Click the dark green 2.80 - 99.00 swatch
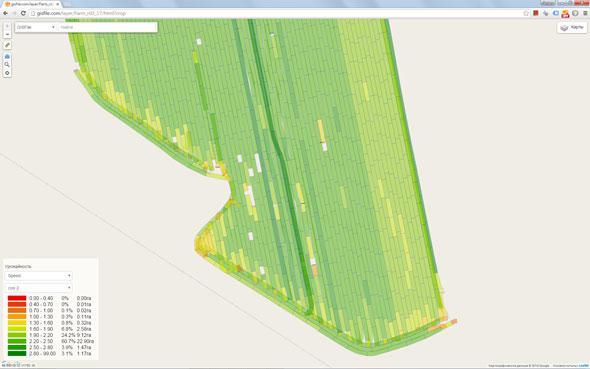590x369 pixels. [x=17, y=354]
